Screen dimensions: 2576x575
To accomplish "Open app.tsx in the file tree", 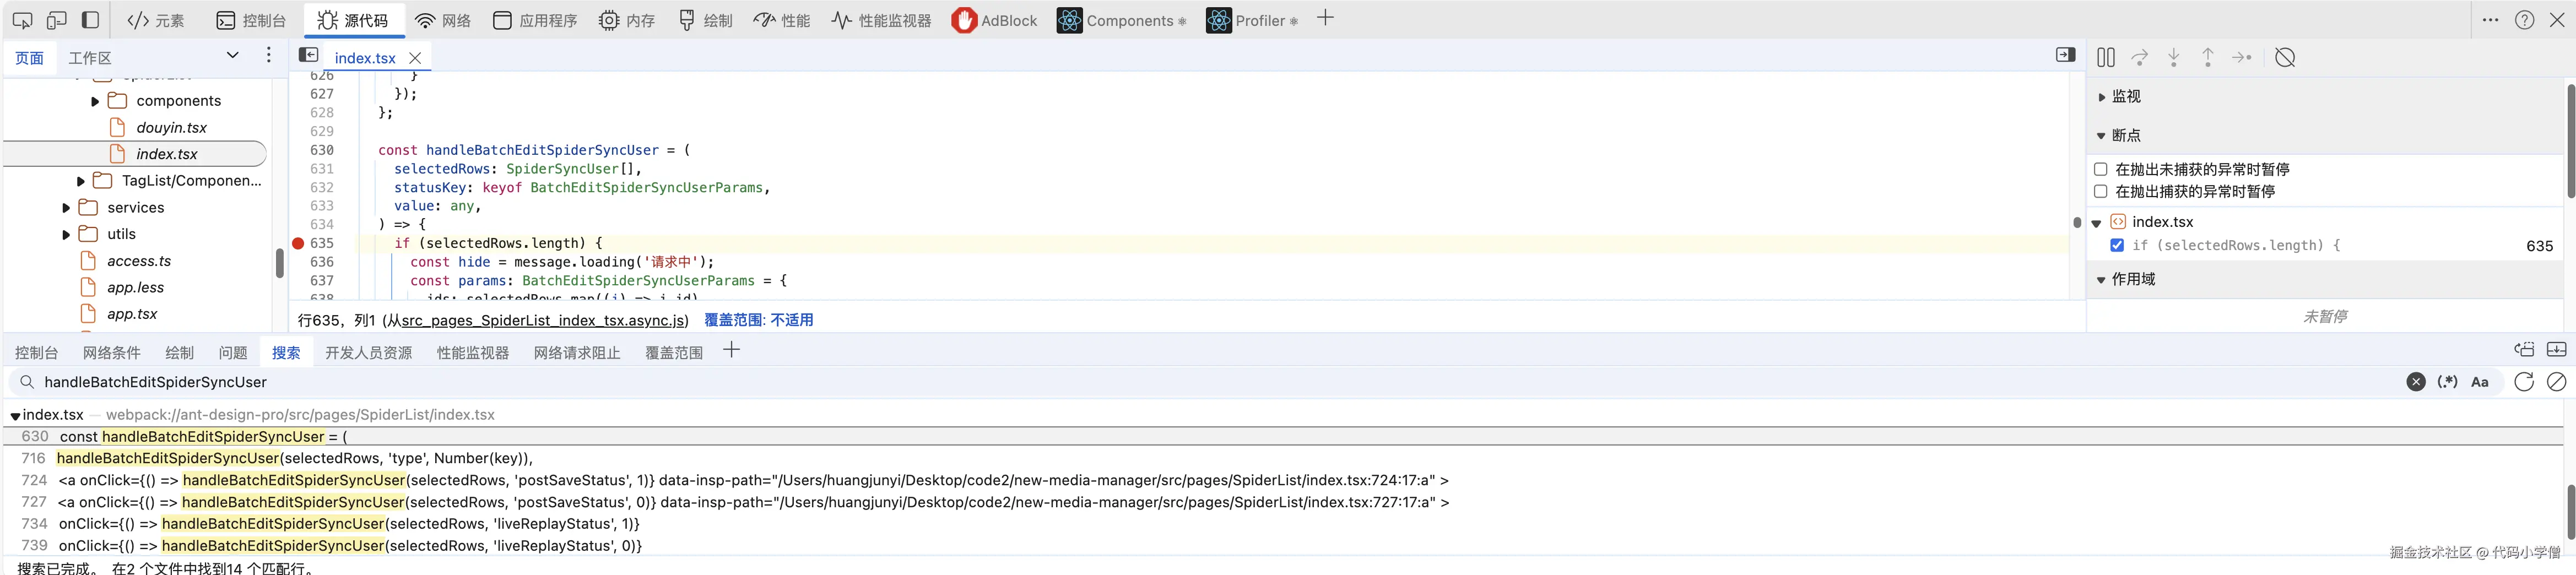I will tap(132, 314).
